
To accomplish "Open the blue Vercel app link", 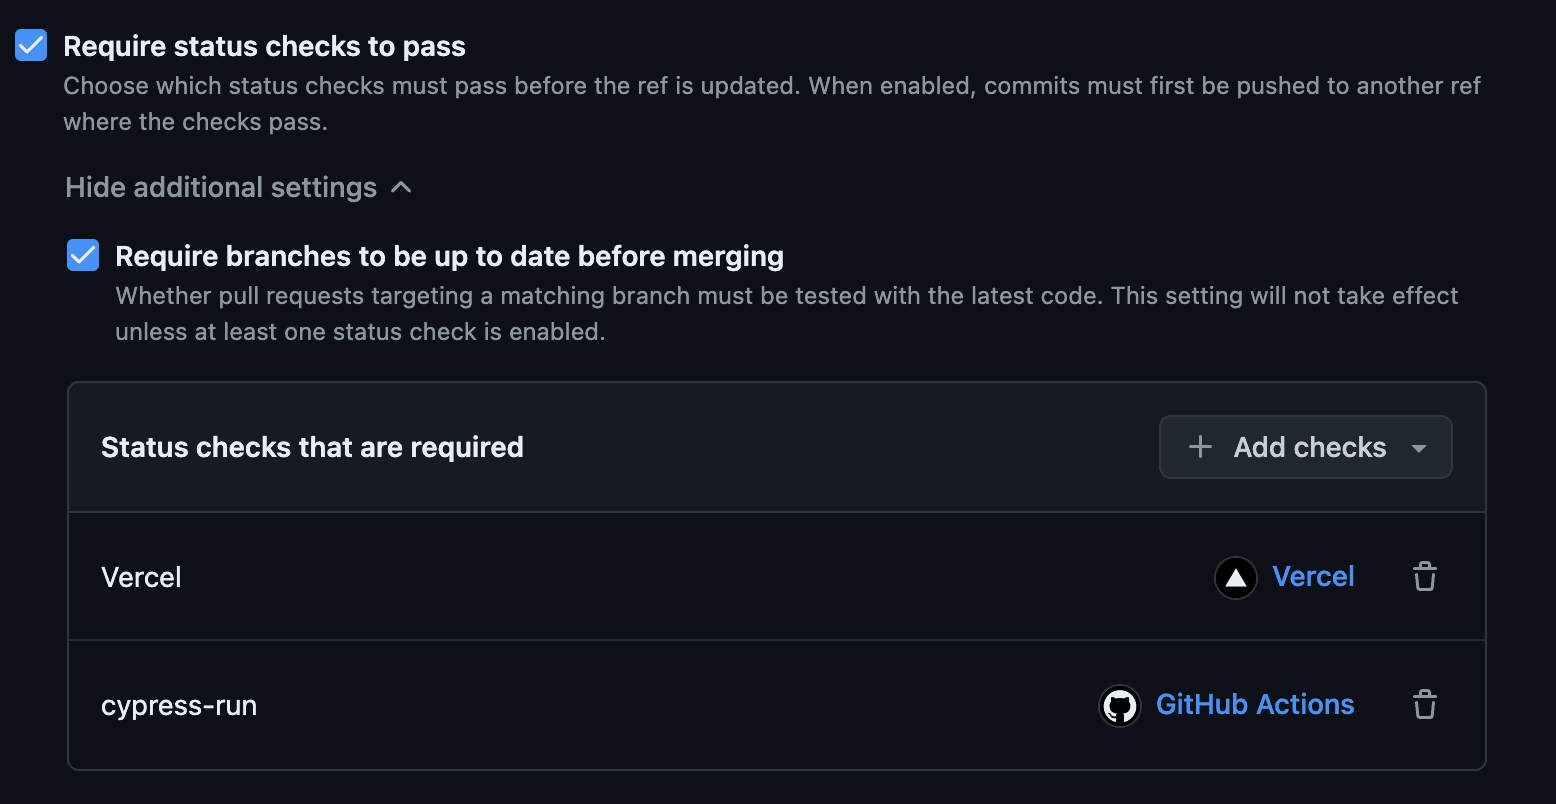I will (x=1313, y=577).
